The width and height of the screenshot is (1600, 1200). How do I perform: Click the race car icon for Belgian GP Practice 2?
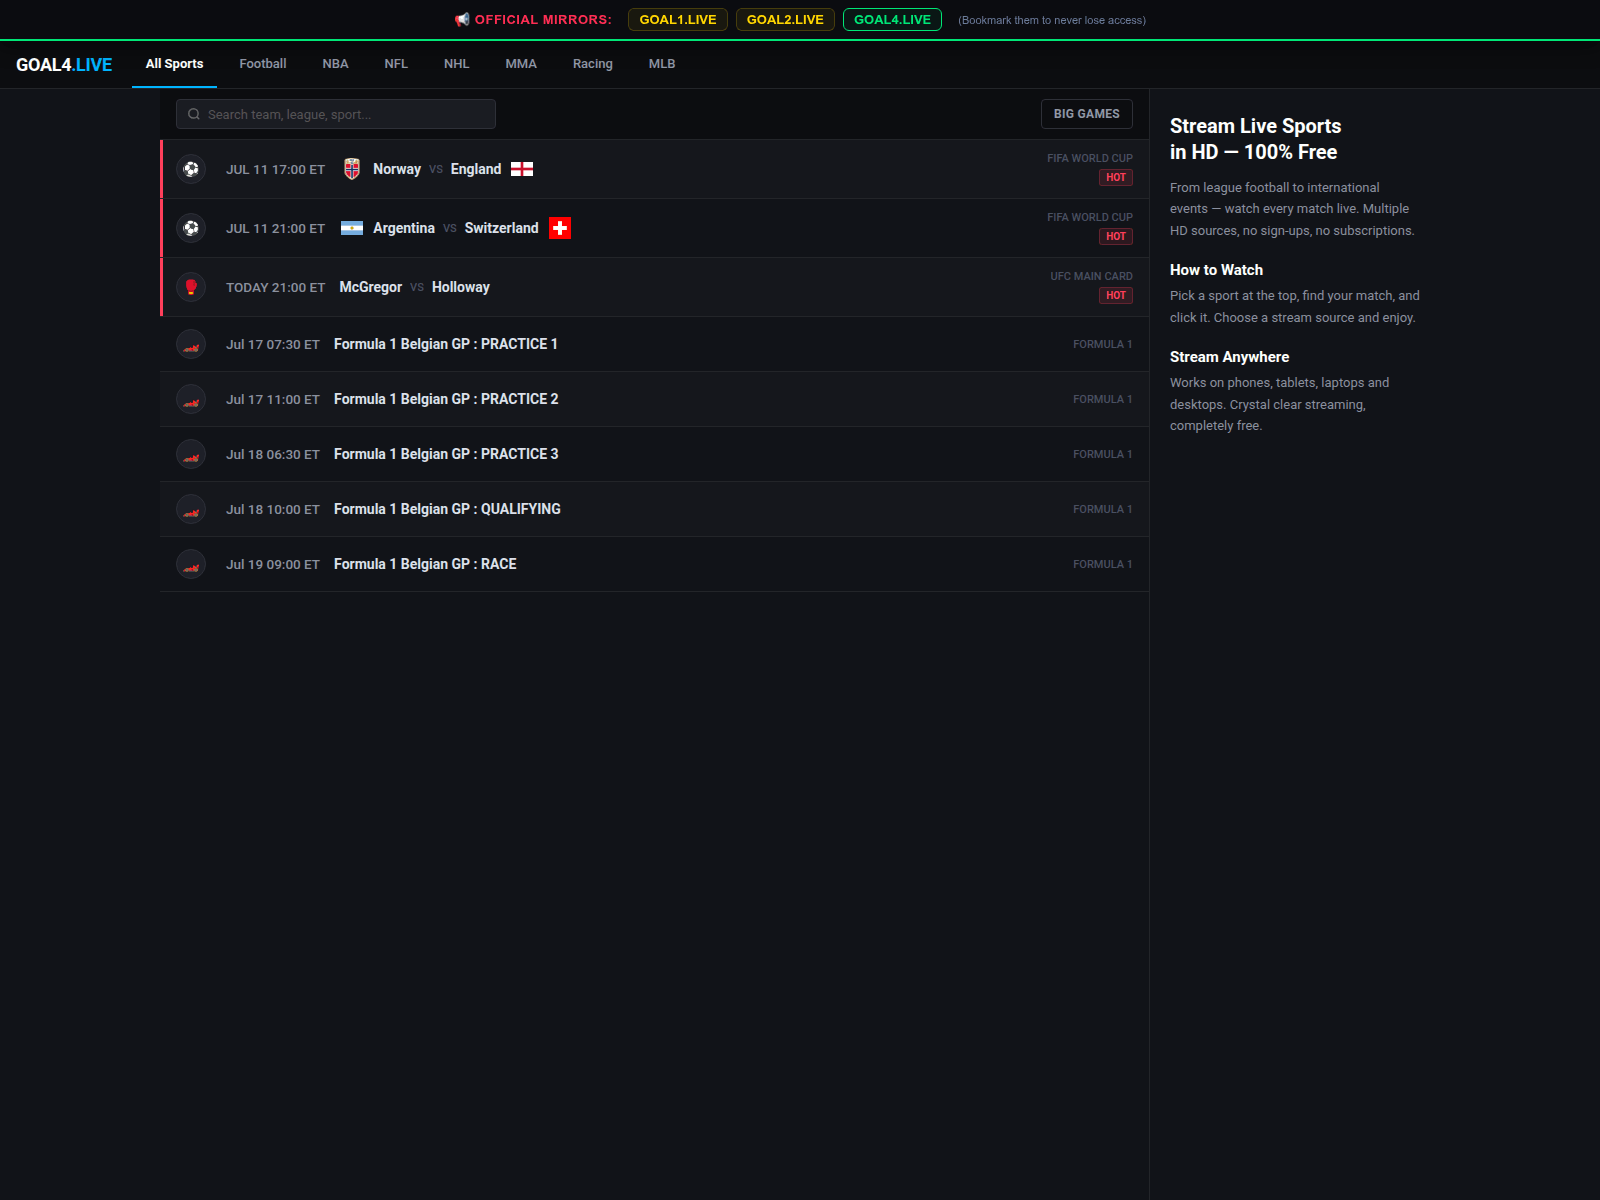[191, 399]
